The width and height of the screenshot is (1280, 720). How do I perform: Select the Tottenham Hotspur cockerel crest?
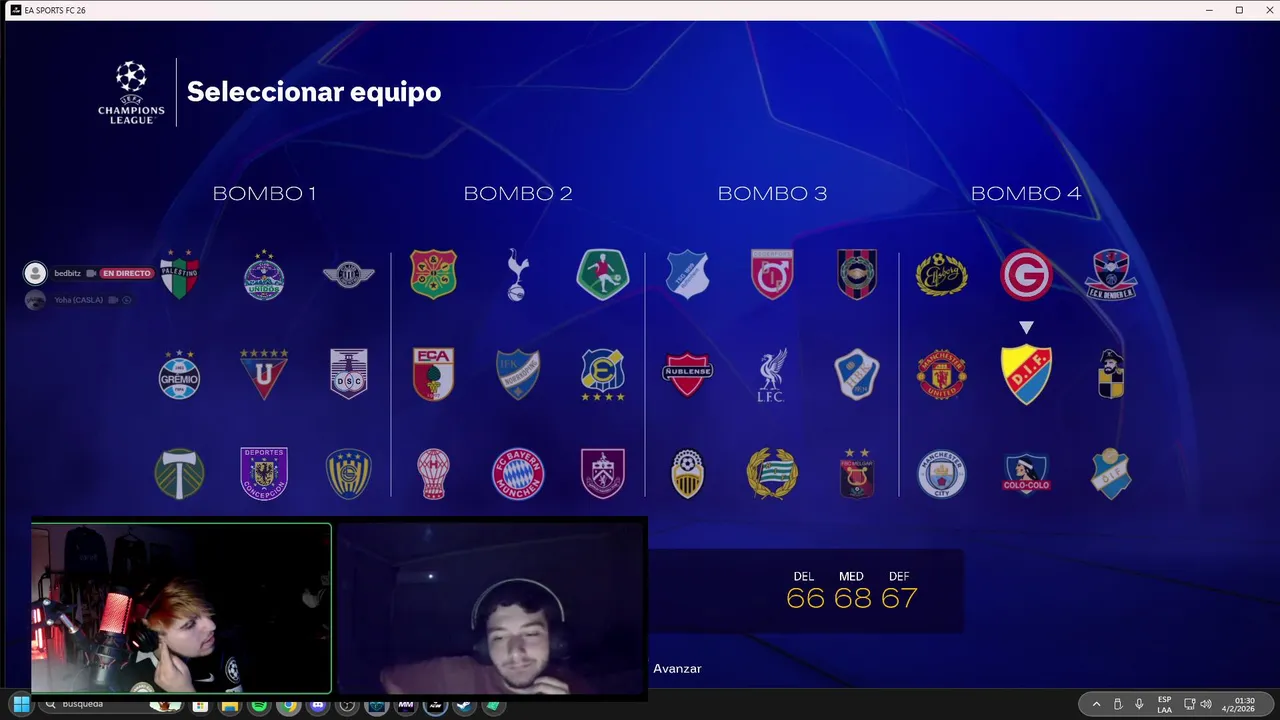517,275
